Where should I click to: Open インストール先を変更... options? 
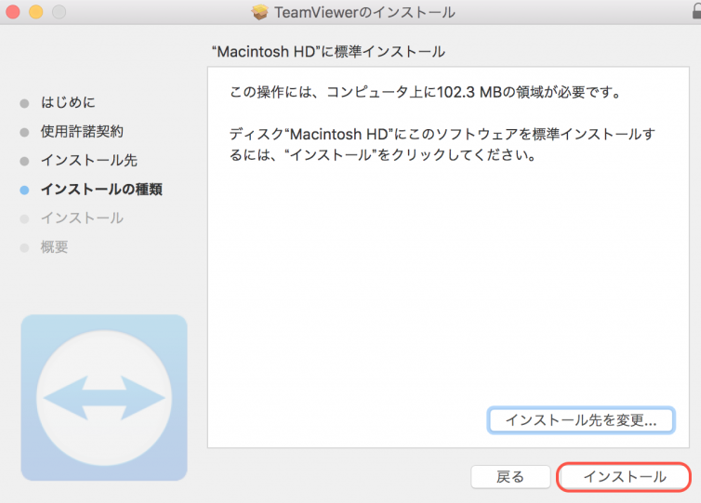click(581, 420)
